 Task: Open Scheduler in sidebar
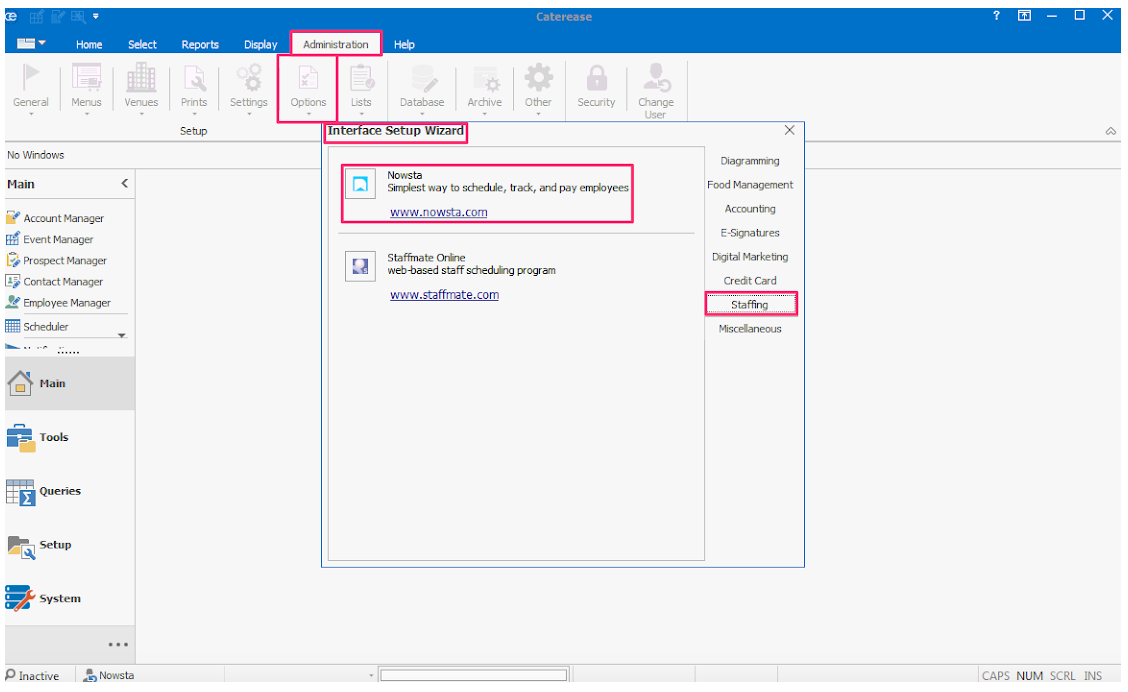pyautogui.click(x=45, y=327)
